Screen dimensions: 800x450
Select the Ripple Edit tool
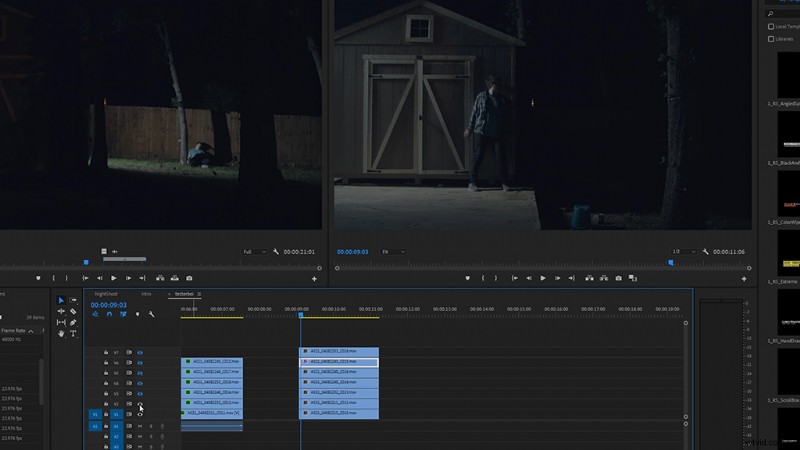(x=61, y=311)
